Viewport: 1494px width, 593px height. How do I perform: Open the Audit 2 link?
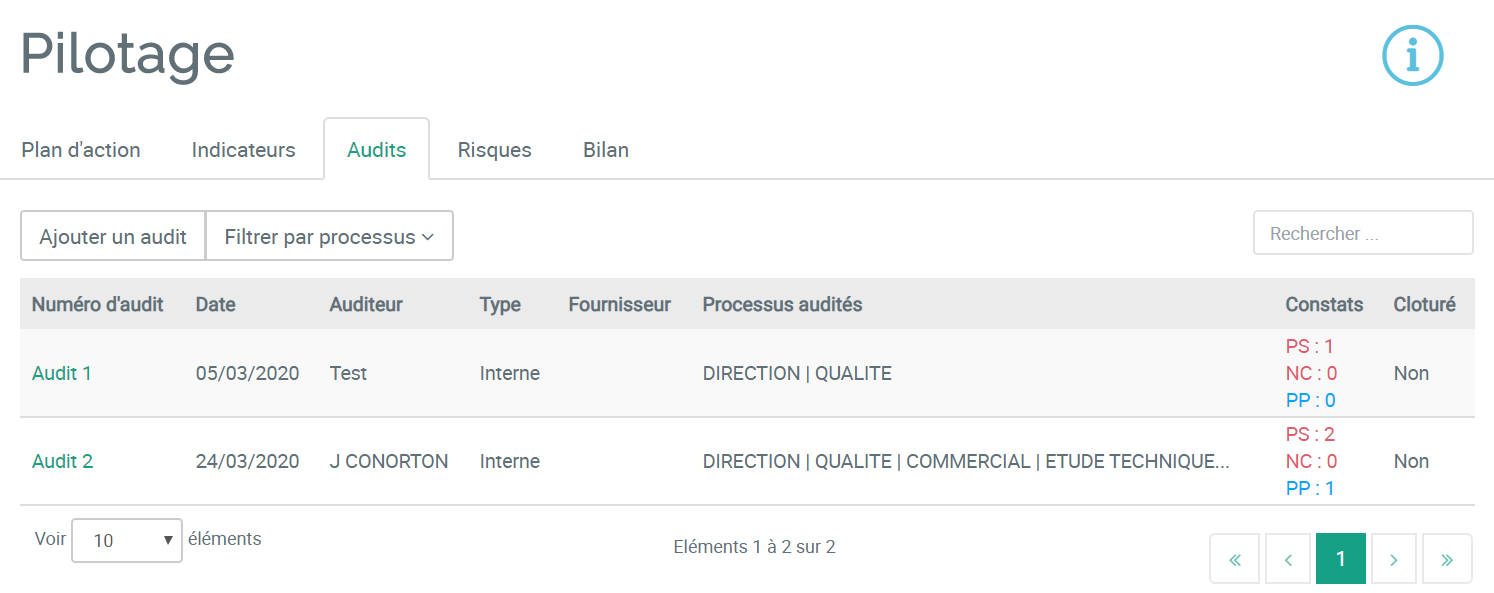(x=62, y=461)
